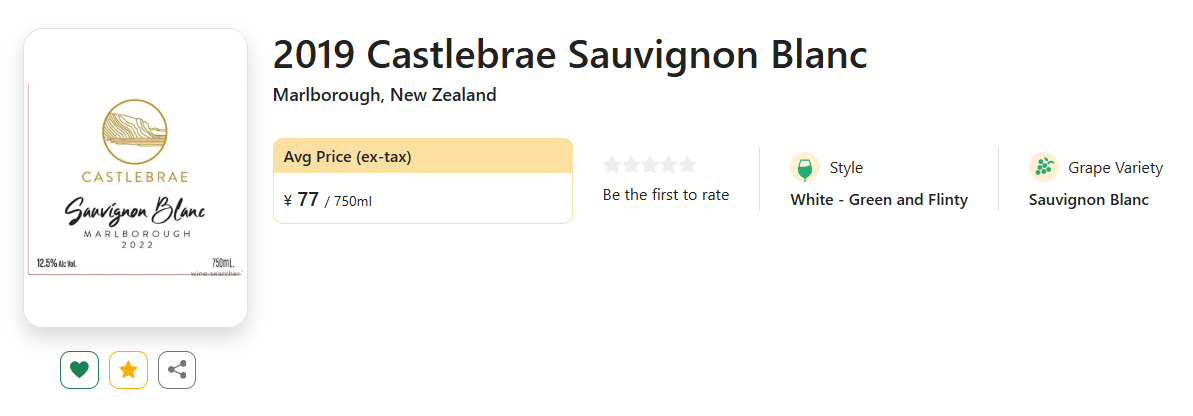
Task: Click the ¥ 77 price value
Action: (x=301, y=200)
